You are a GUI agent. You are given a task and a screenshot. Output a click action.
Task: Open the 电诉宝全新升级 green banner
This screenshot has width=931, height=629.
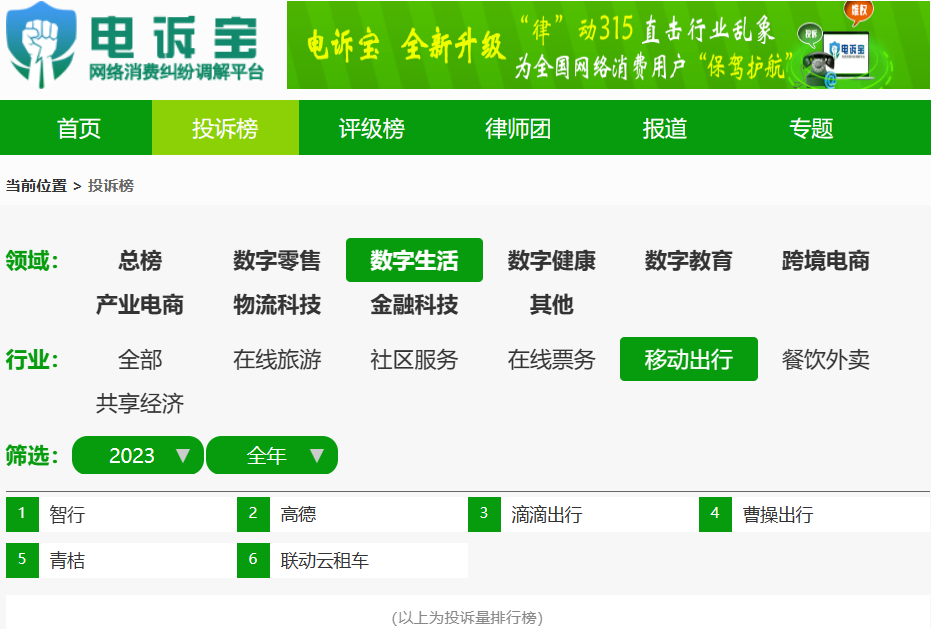pos(608,45)
